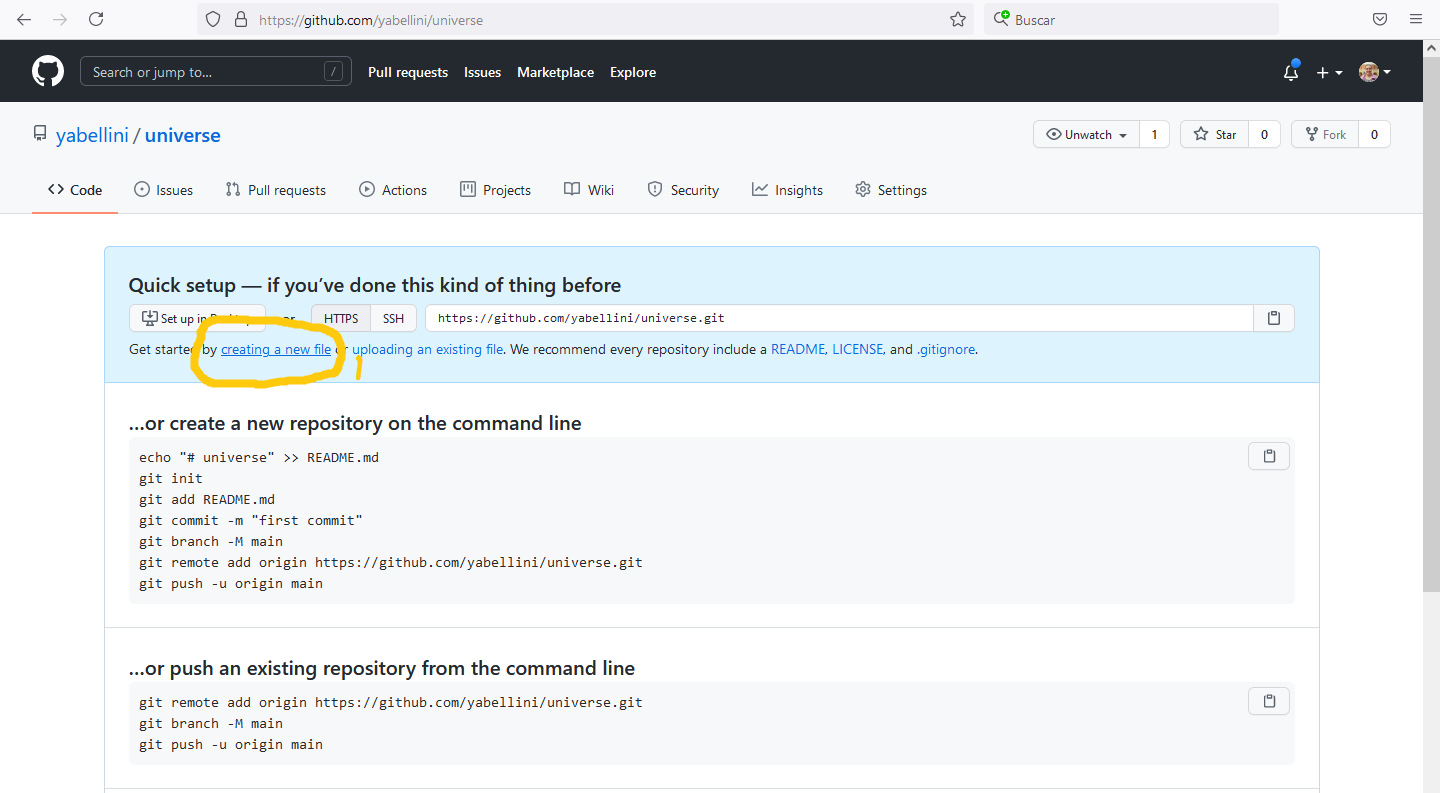This screenshot has height=793, width=1440.
Task: Click the GitHub Octocat logo
Action: point(48,72)
